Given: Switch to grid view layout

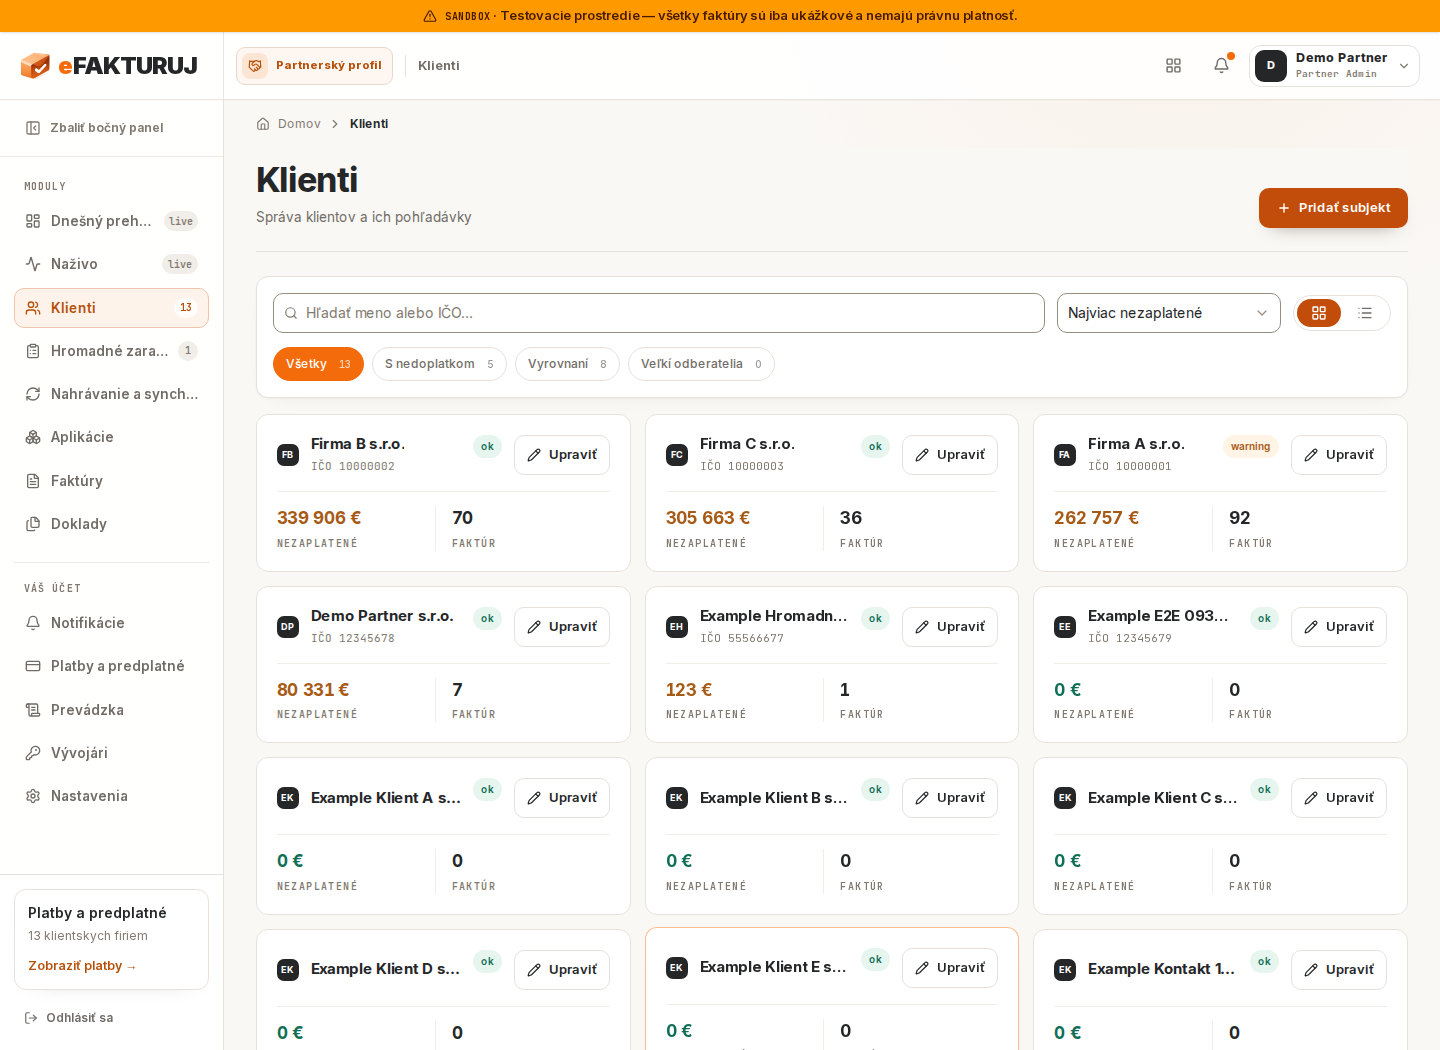Looking at the screenshot, I should pyautogui.click(x=1319, y=313).
